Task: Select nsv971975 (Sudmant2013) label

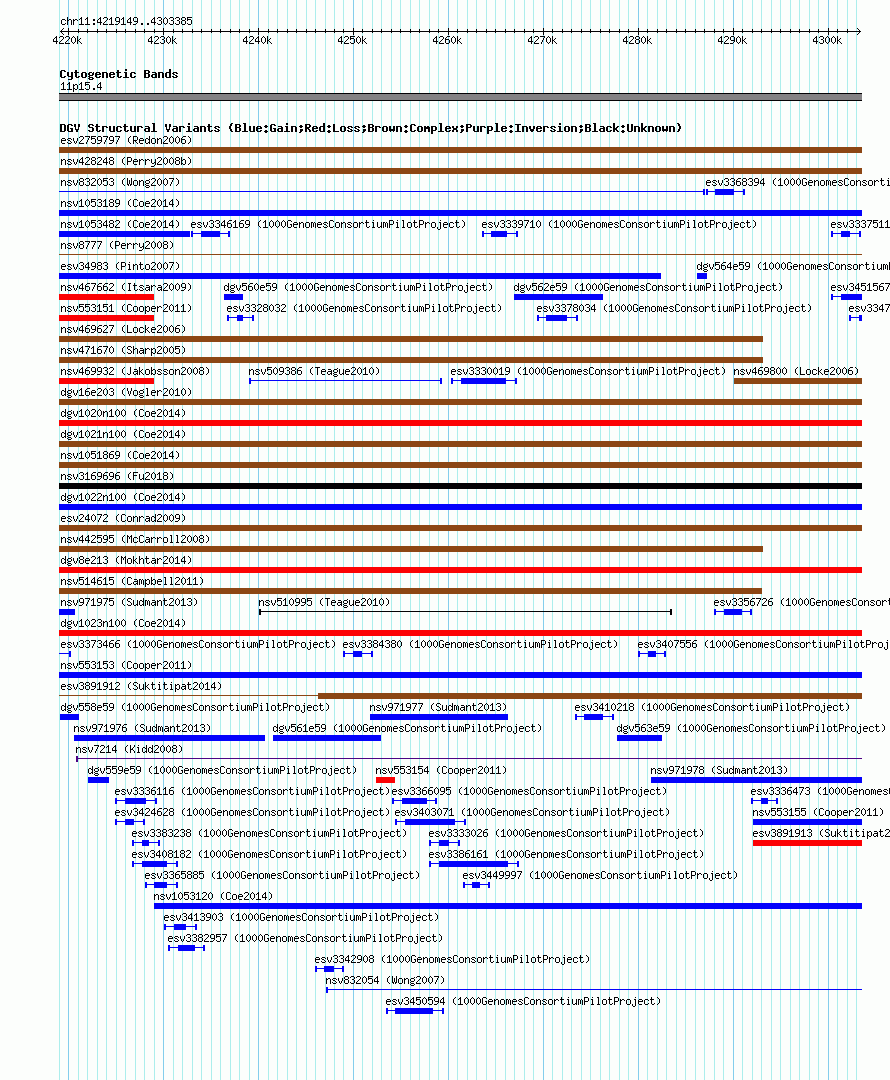Action: point(129,603)
